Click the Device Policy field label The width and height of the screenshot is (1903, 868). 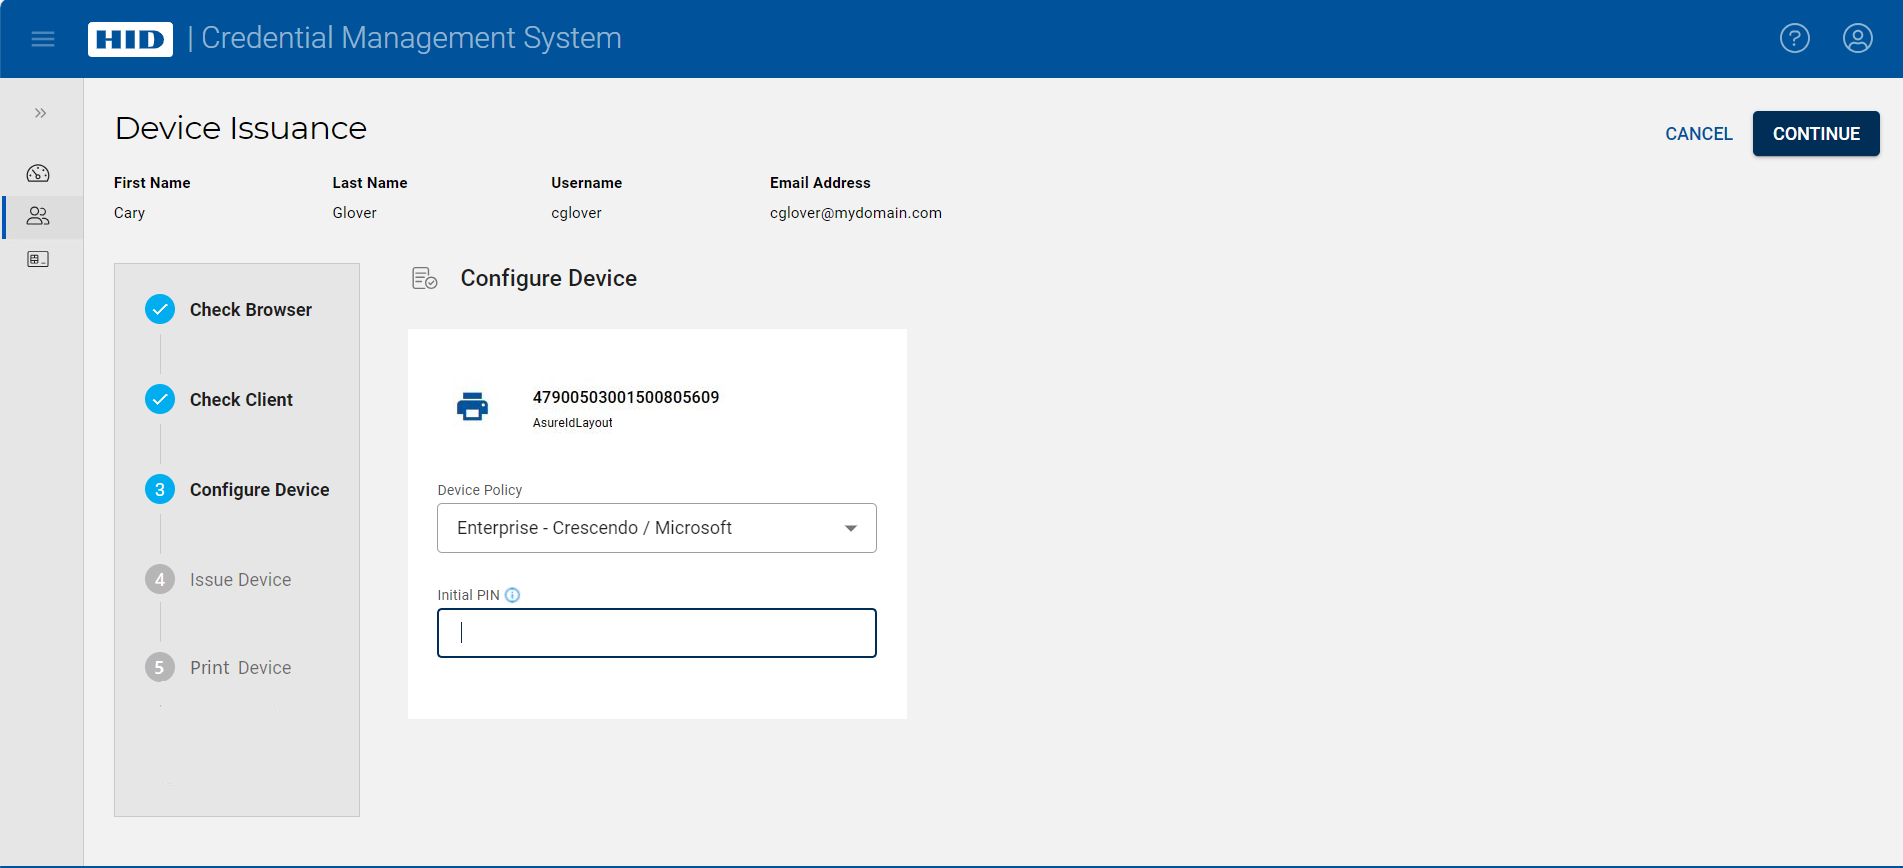coord(480,490)
